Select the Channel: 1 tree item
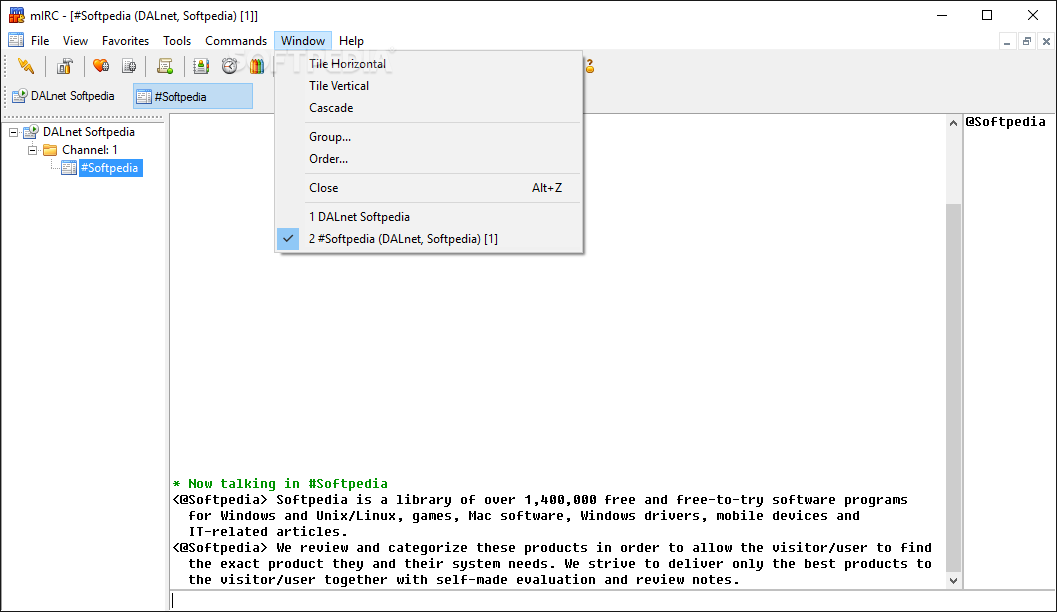Screen dimensions: 1057x612 (x=90, y=150)
